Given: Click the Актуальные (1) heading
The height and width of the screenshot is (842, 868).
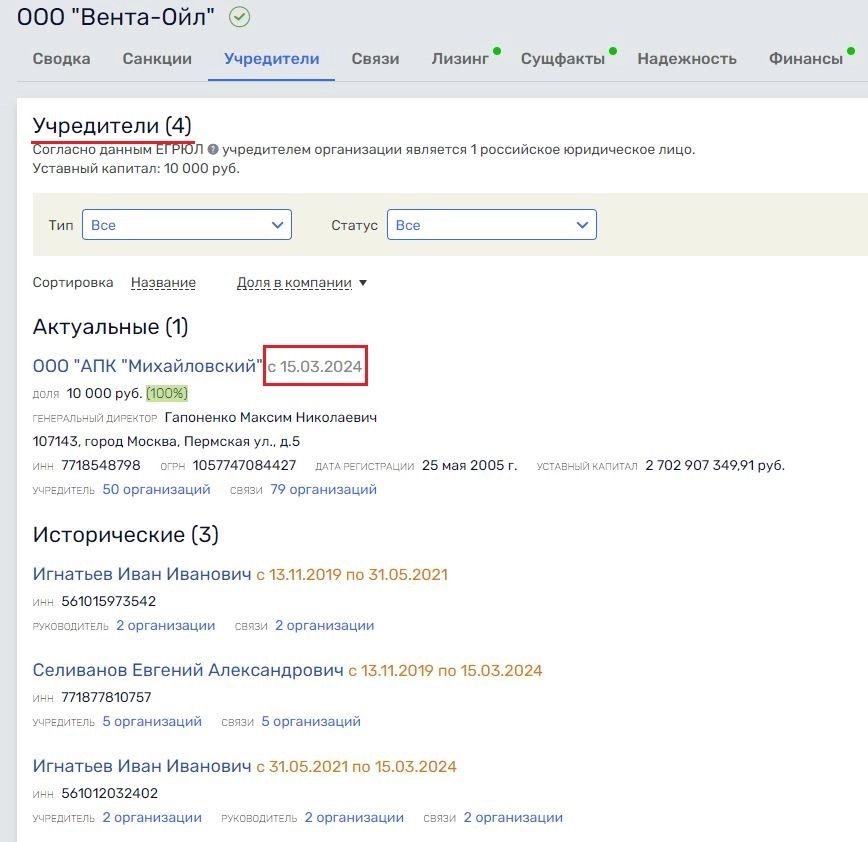Looking at the screenshot, I should click(x=110, y=327).
